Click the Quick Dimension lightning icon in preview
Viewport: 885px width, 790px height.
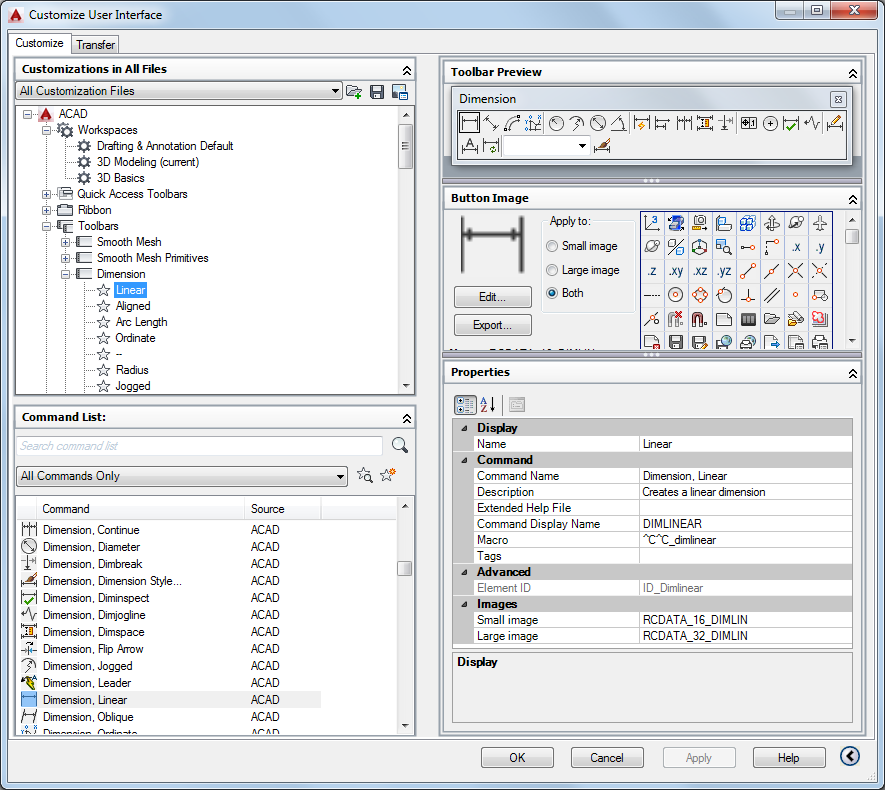[641, 122]
